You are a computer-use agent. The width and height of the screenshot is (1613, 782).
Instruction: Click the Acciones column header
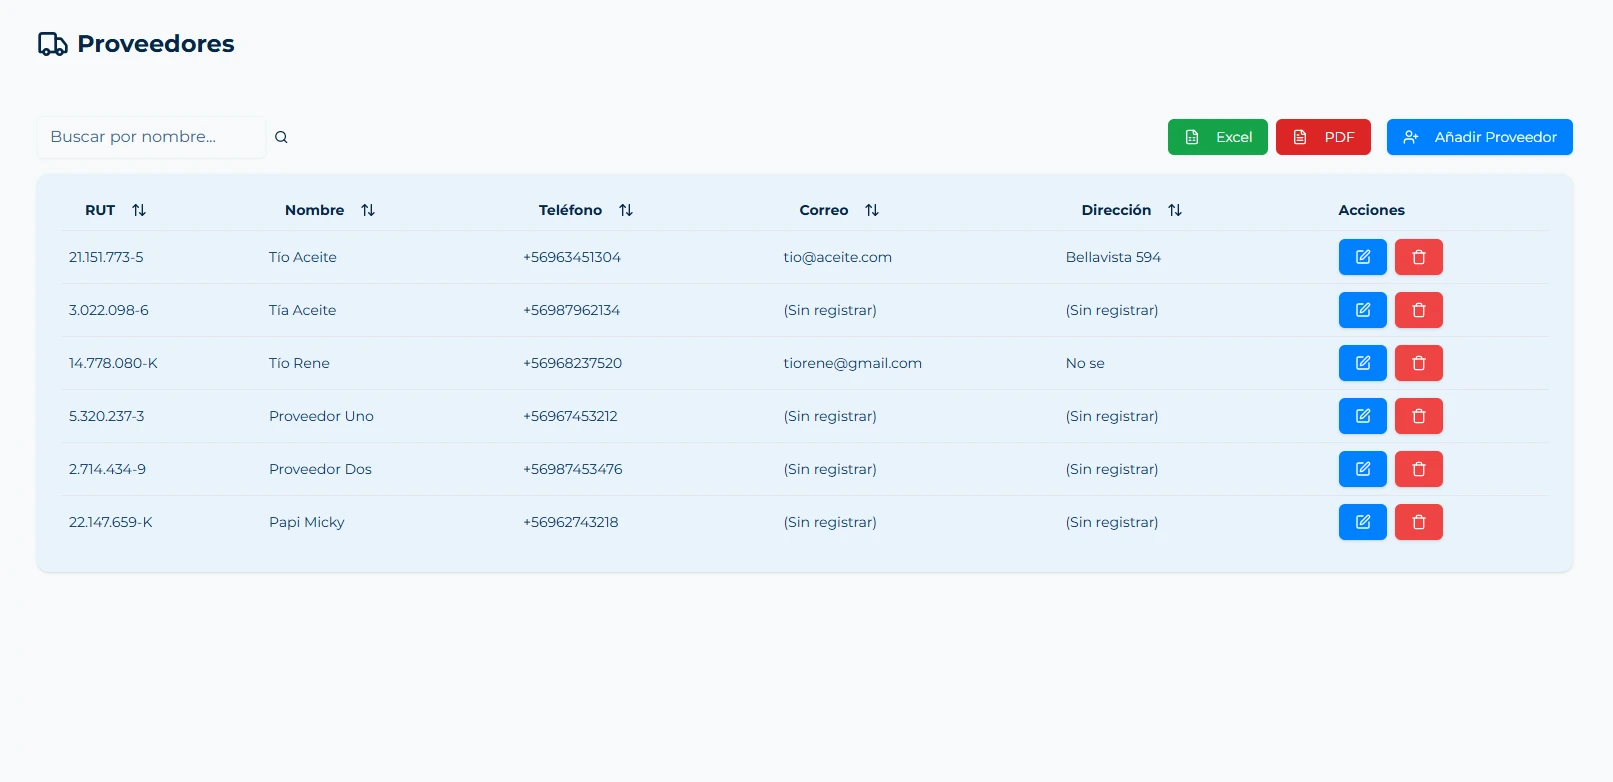(x=1371, y=210)
